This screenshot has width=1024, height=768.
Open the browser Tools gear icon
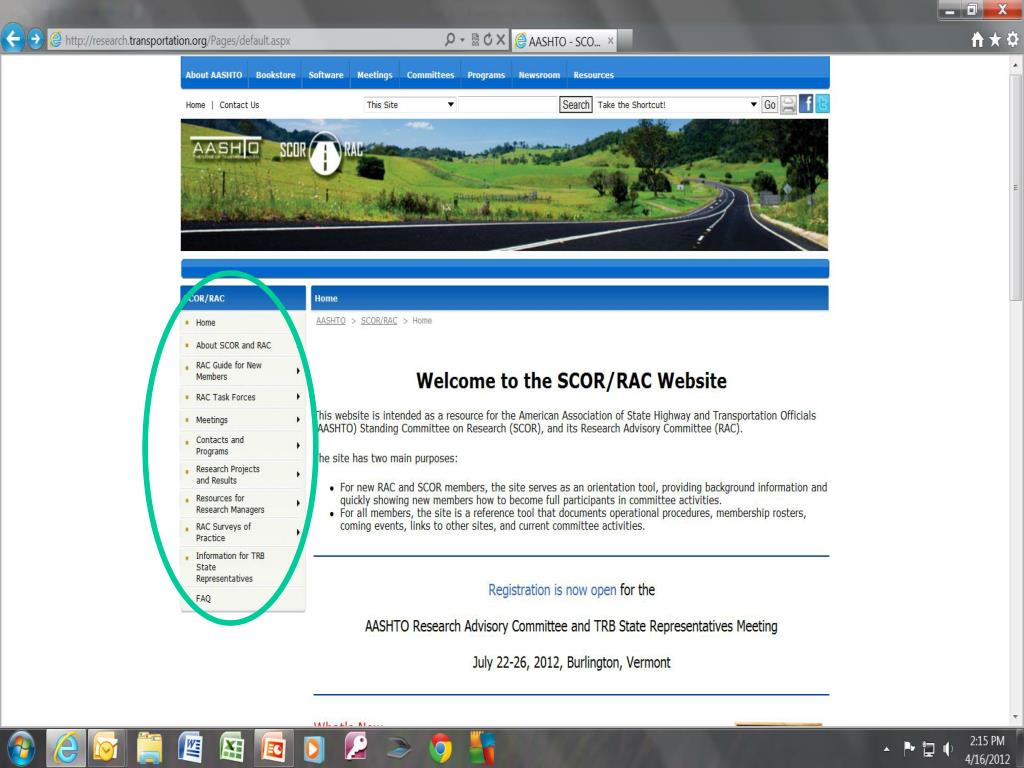click(x=1012, y=40)
